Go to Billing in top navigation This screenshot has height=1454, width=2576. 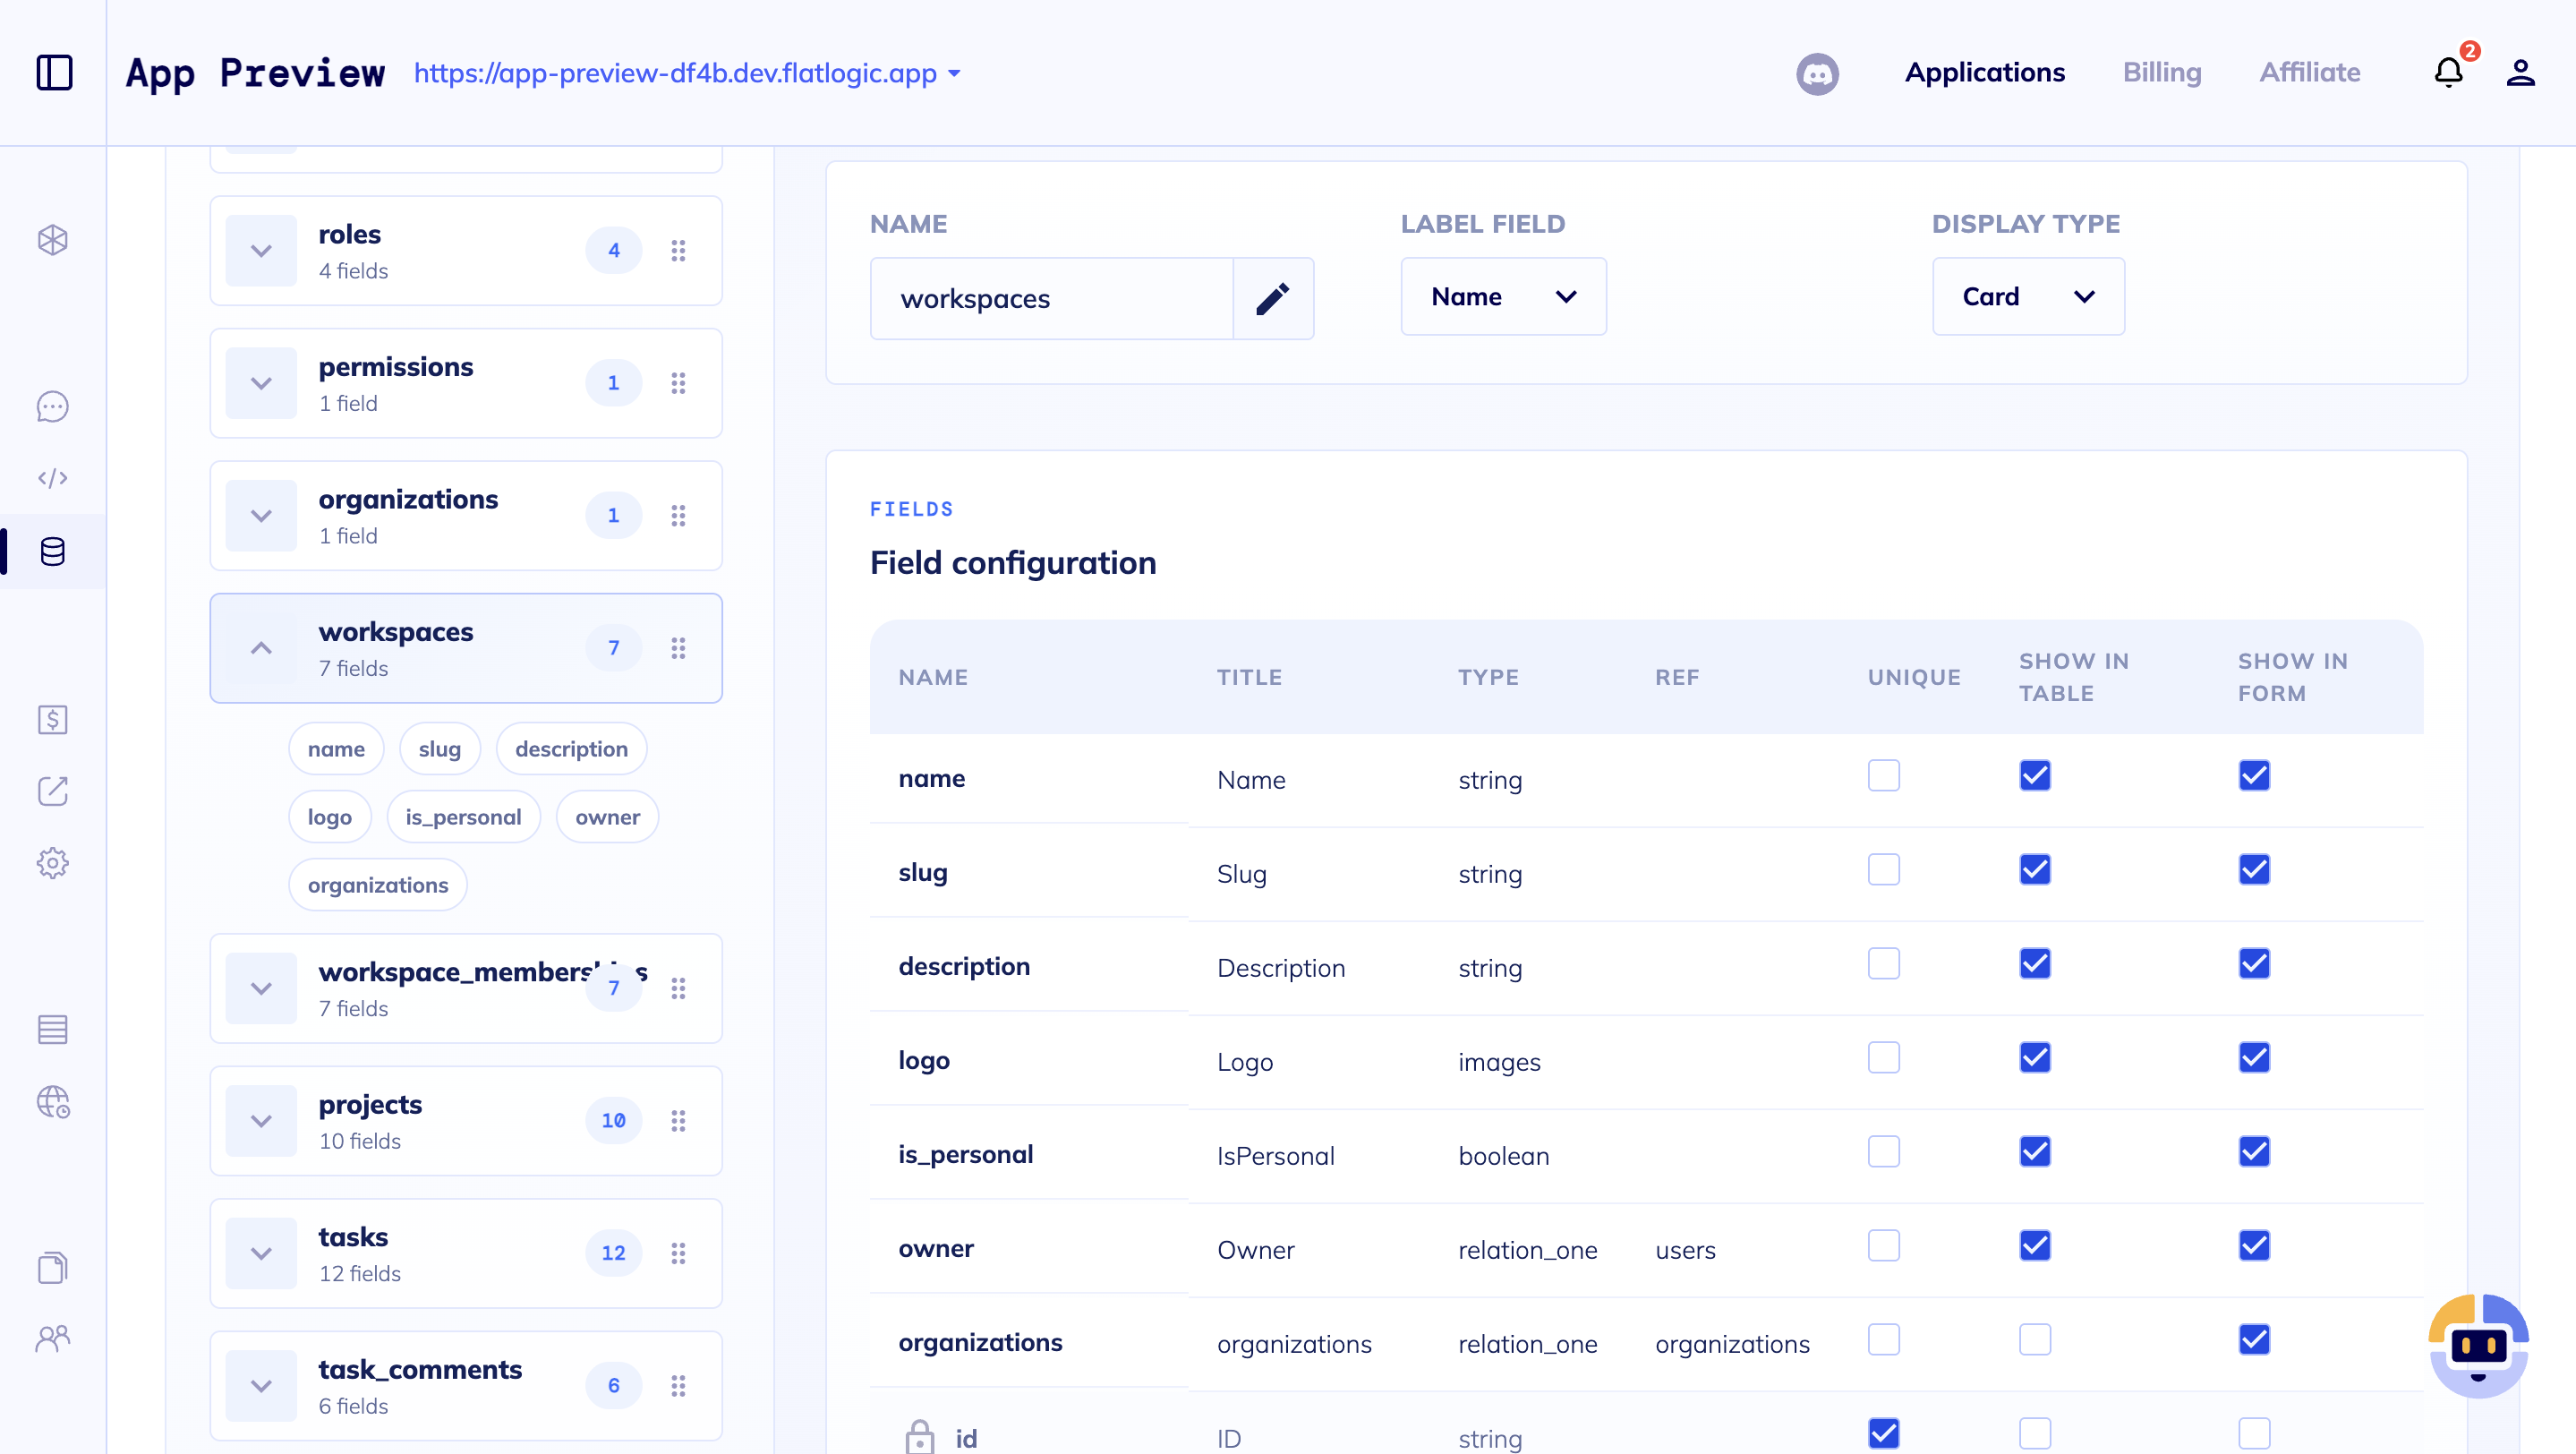tap(2162, 72)
